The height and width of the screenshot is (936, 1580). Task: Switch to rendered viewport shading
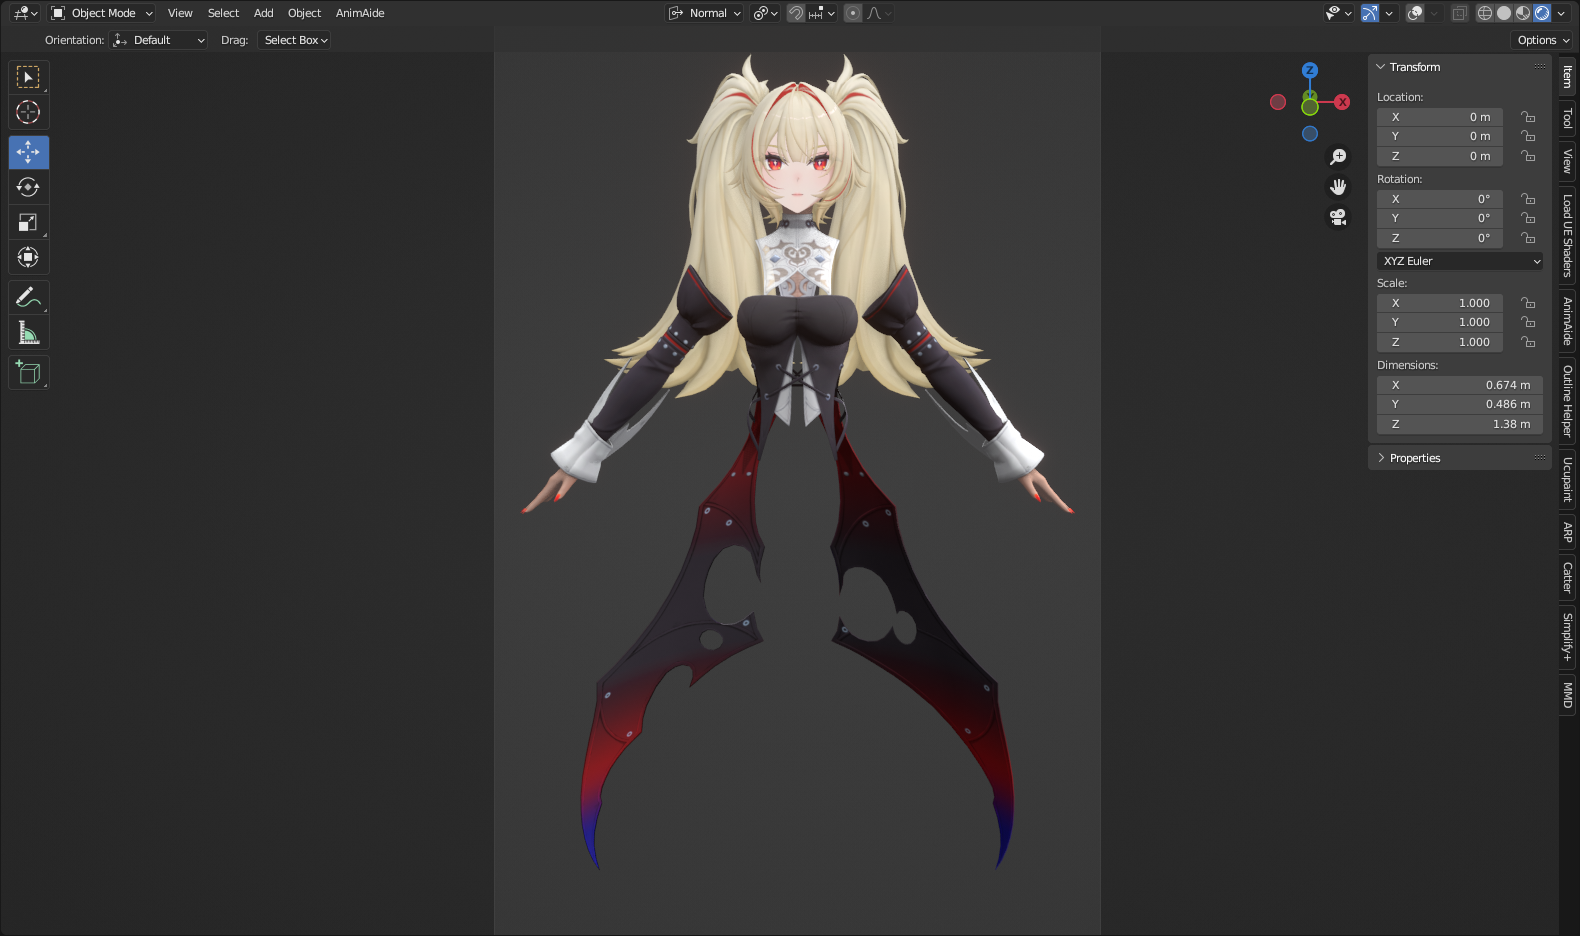[1542, 13]
